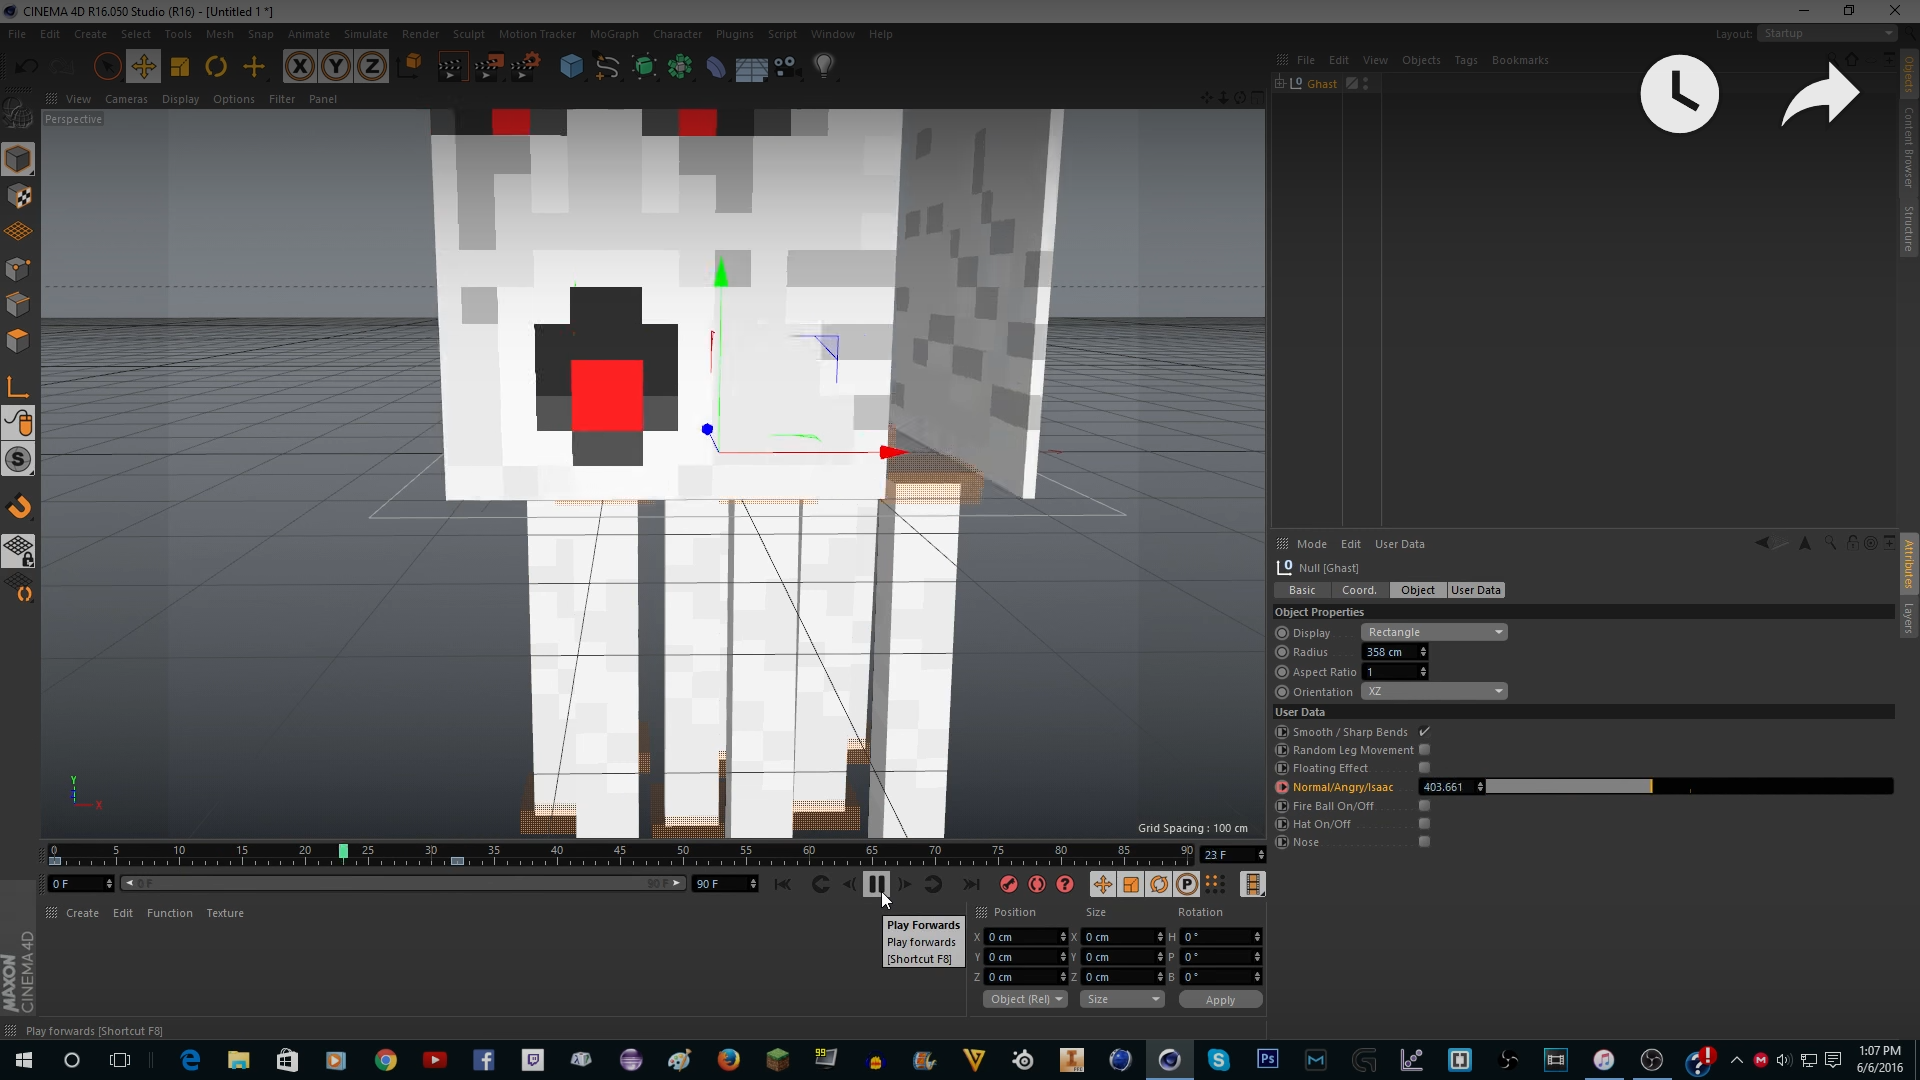Add a light object
The image size is (1920, 1080).
click(824, 67)
